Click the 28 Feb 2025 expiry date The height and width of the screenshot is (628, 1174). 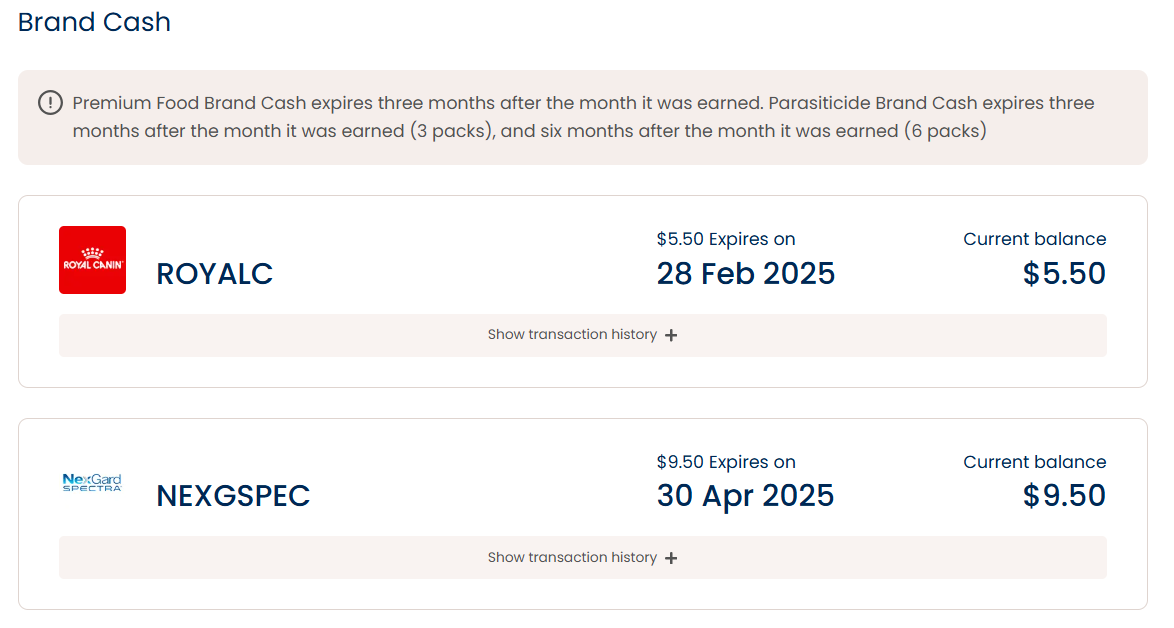point(746,274)
